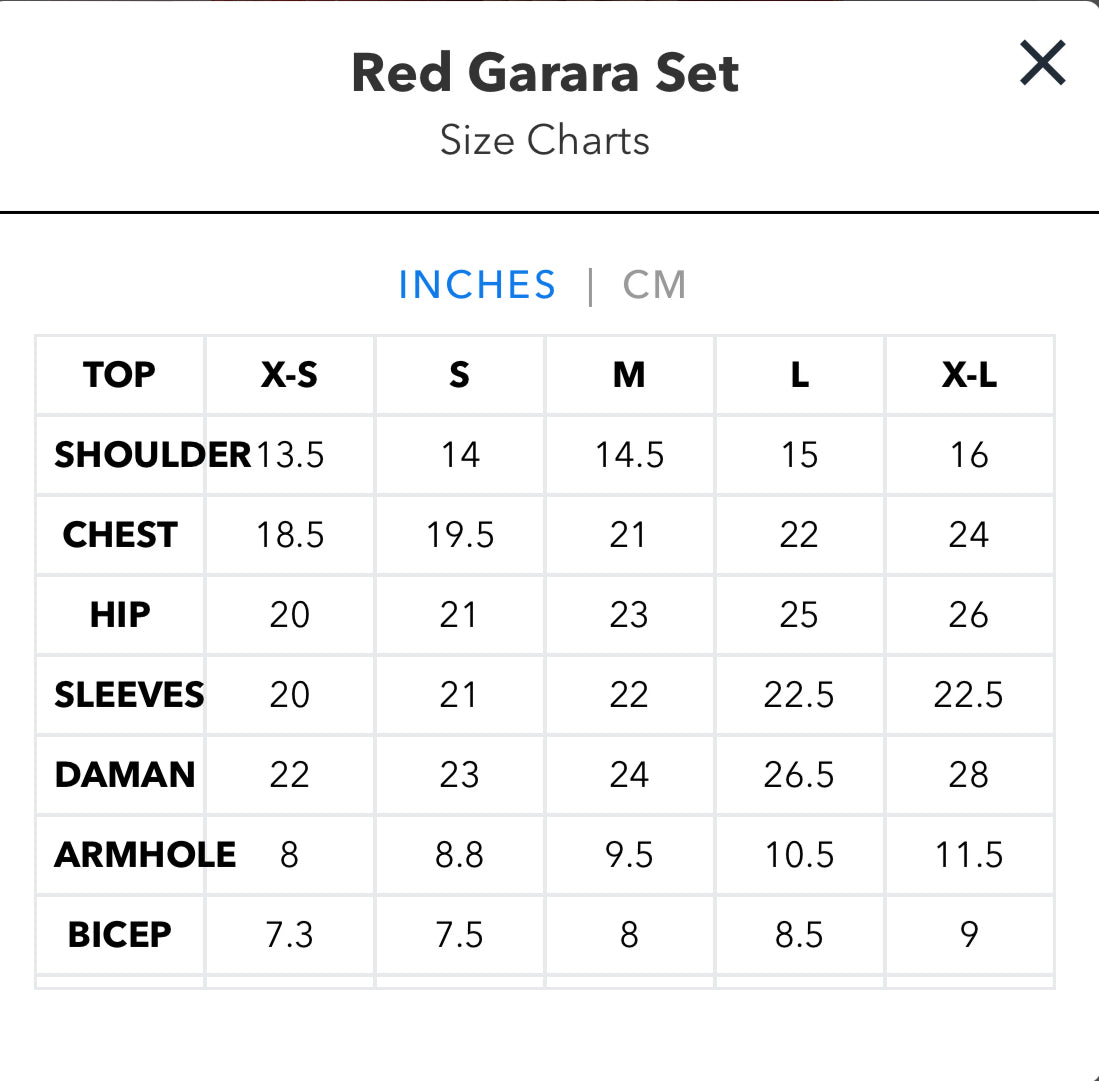The height and width of the screenshot is (1081, 1099).
Task: Select the BICEP row label
Action: [x=120, y=935]
